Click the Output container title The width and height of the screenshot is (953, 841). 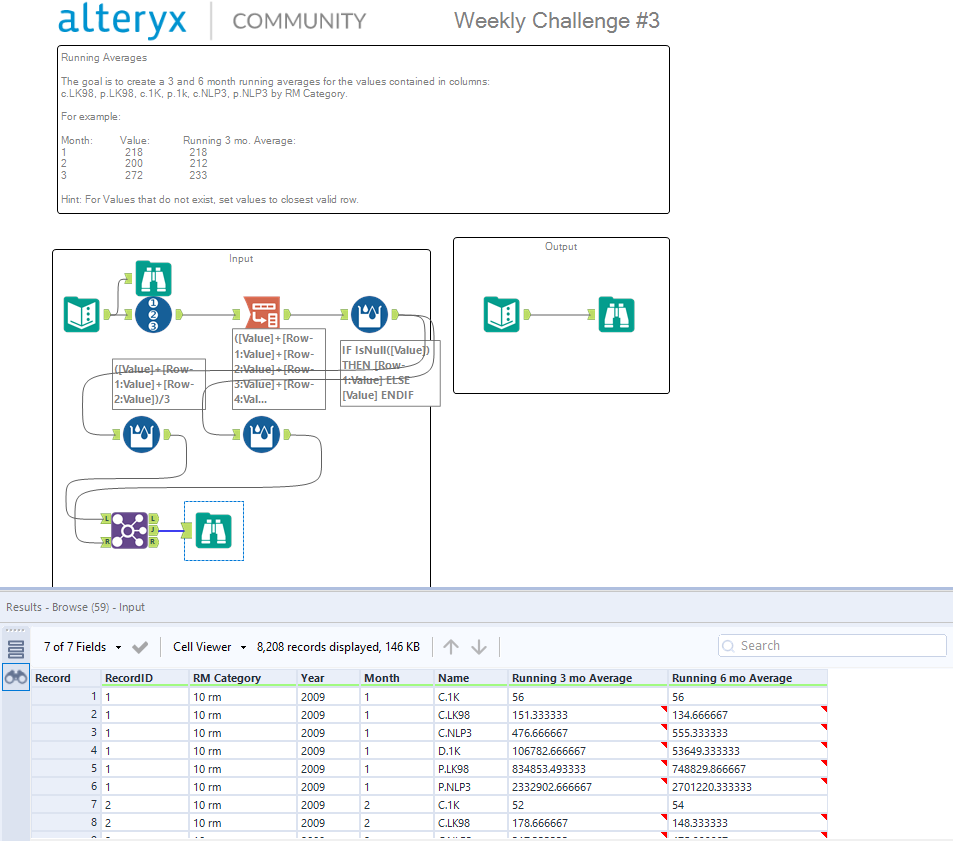[560, 246]
